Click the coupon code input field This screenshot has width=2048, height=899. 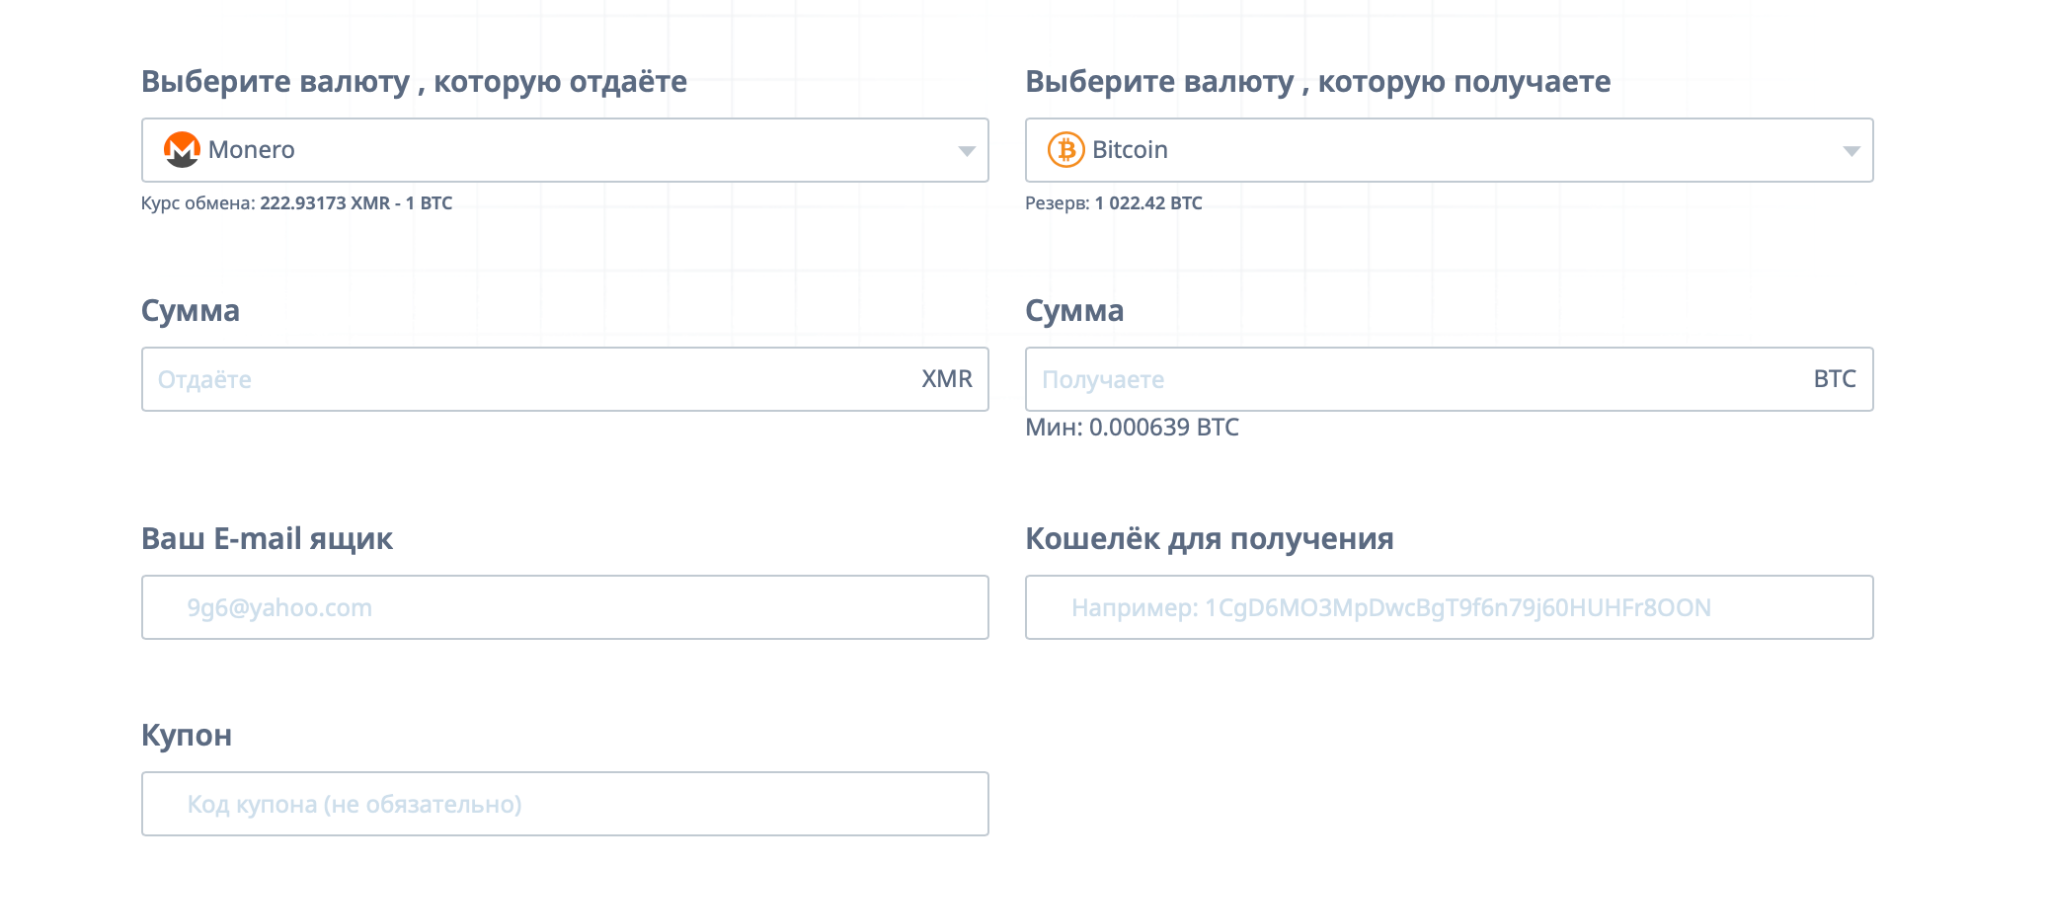coord(565,804)
